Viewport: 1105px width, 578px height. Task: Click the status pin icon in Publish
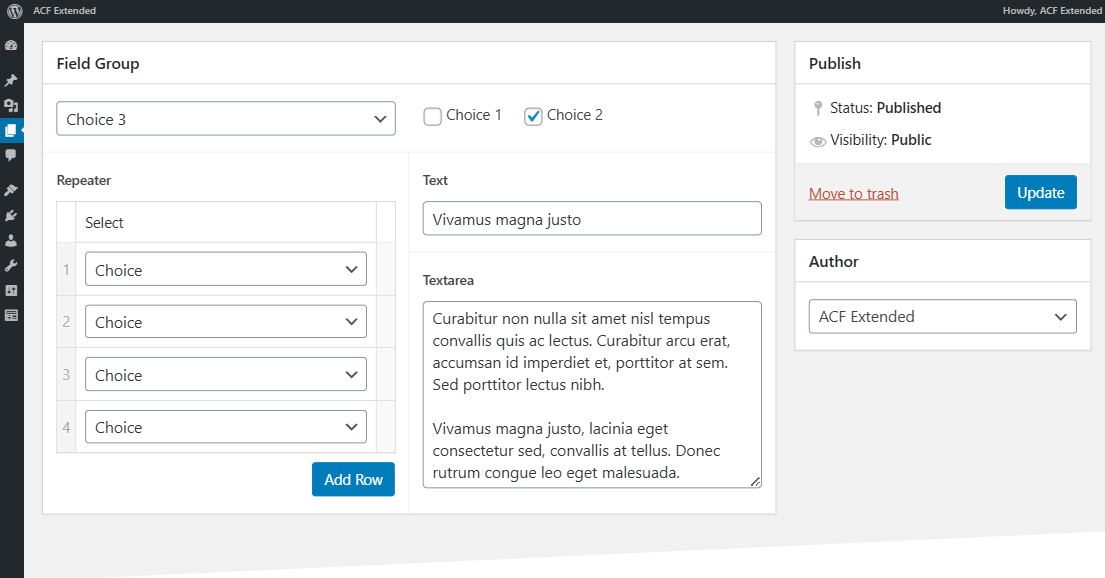pyautogui.click(x=817, y=108)
